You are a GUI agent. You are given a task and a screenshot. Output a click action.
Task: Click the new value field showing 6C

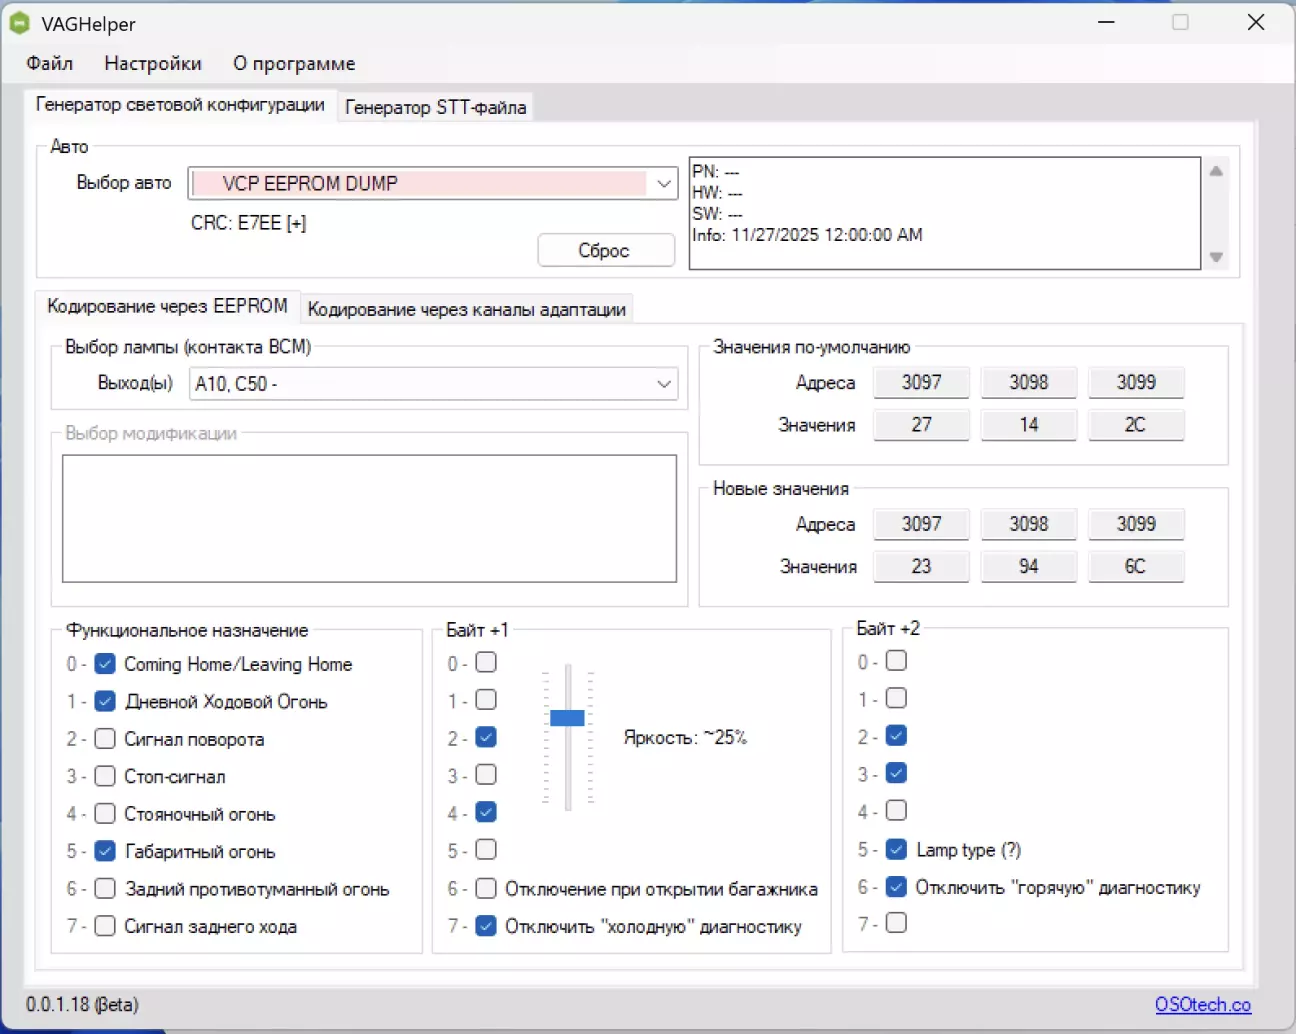(1135, 566)
